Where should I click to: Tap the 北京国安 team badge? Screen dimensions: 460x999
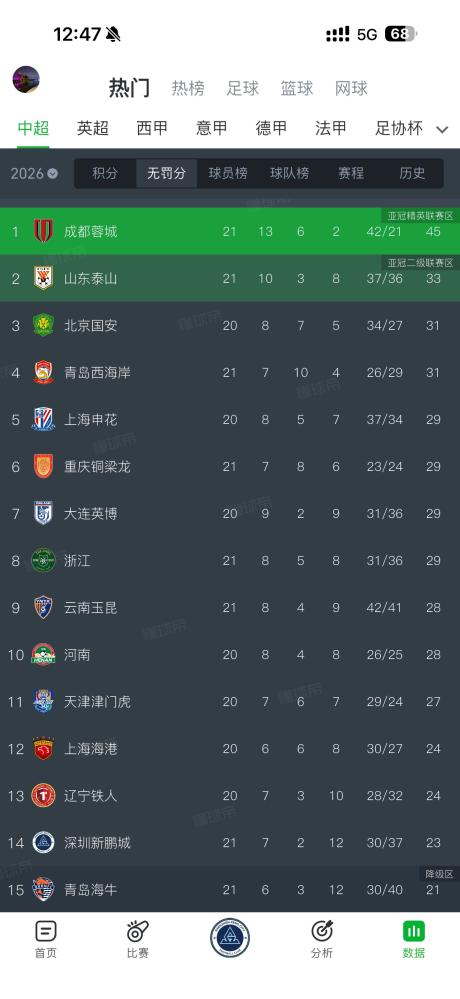[43, 325]
